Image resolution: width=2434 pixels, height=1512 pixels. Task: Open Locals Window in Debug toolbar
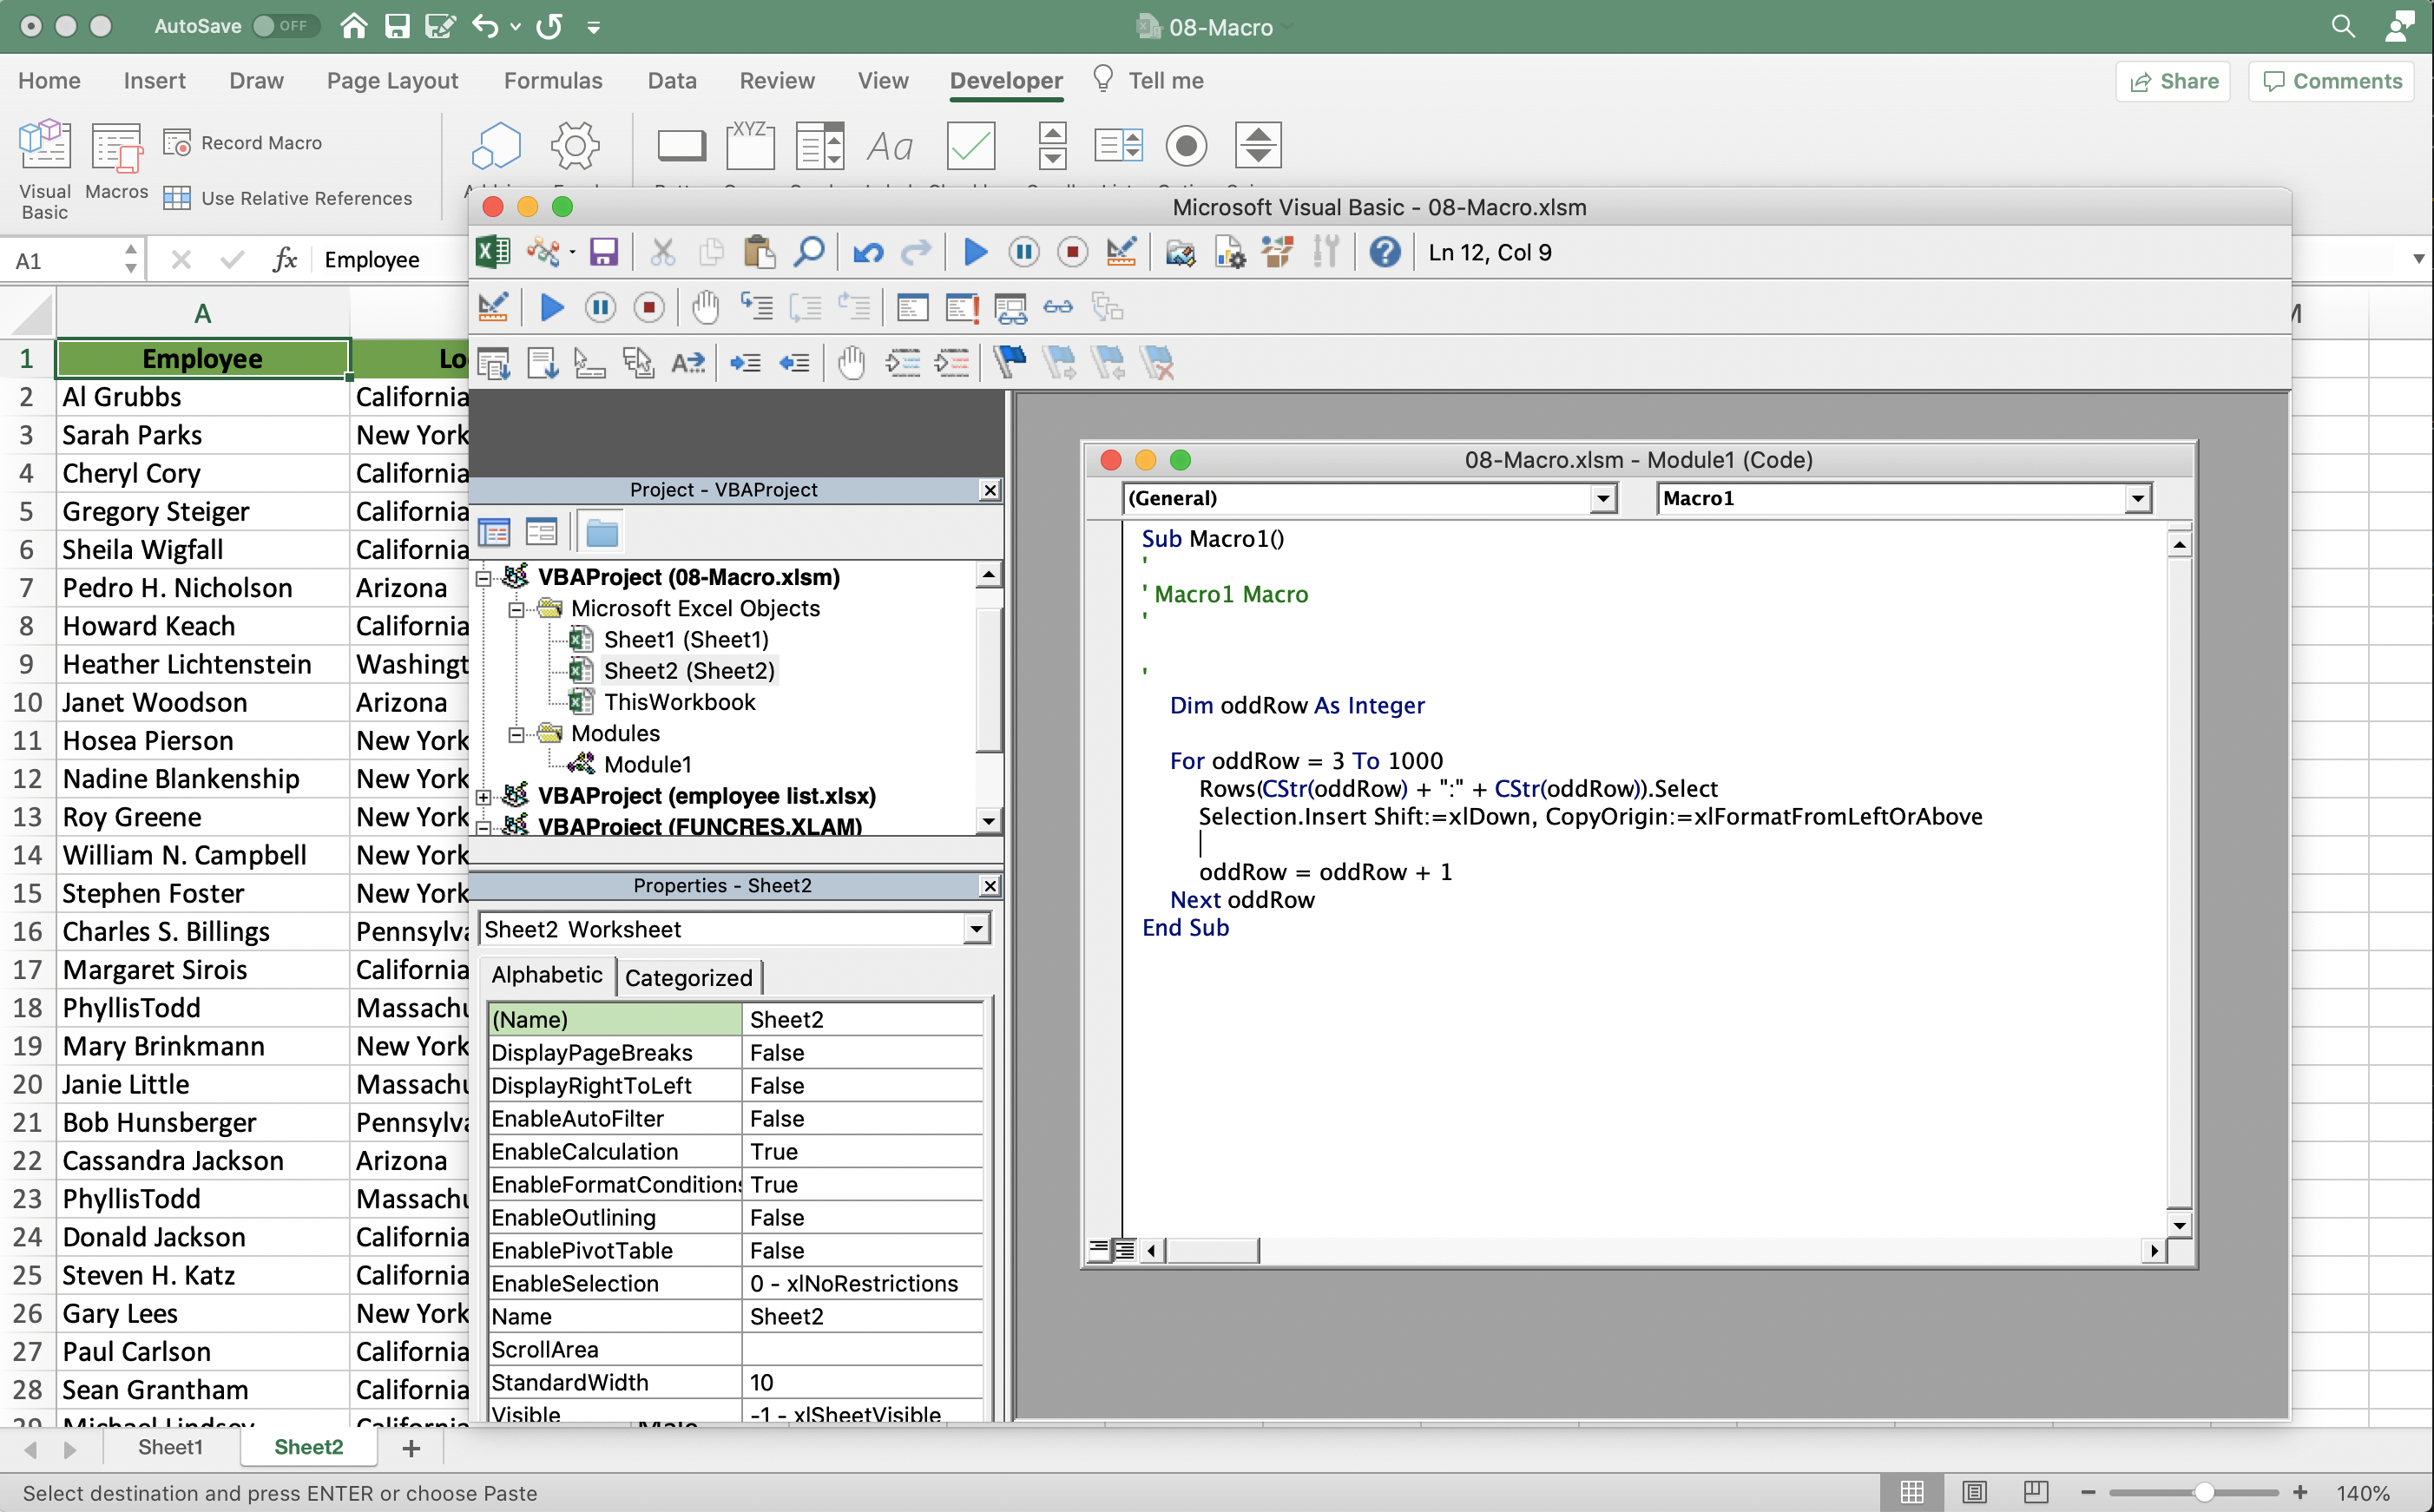tap(912, 307)
